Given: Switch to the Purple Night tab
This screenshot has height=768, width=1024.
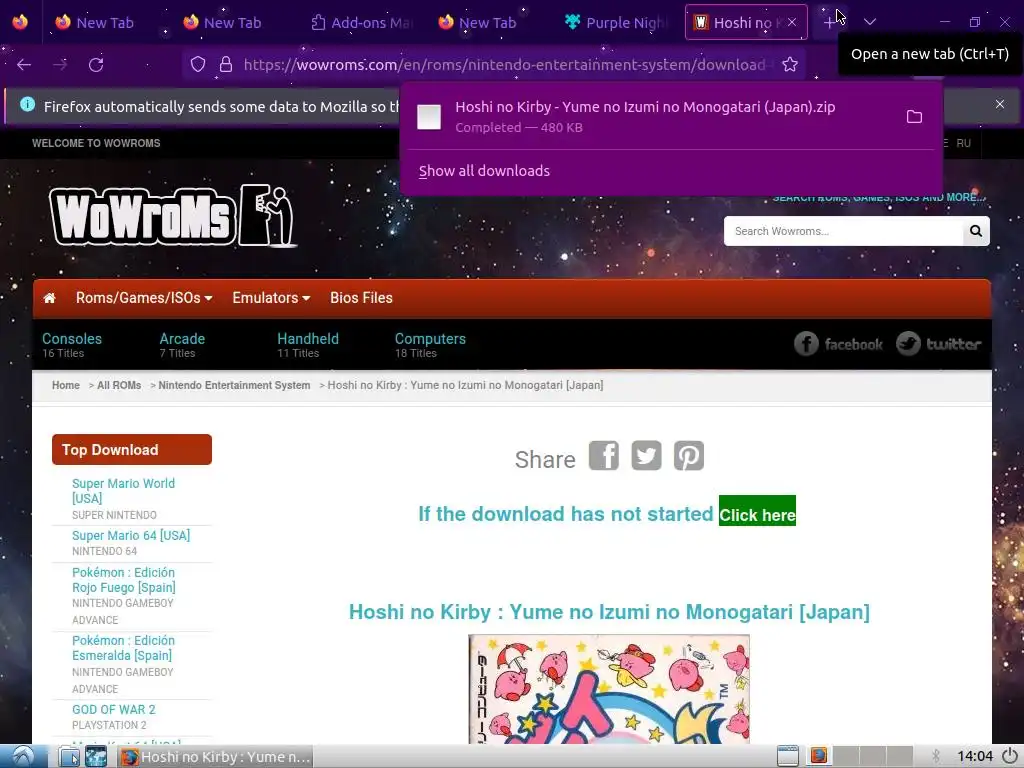Looking at the screenshot, I should point(617,22).
